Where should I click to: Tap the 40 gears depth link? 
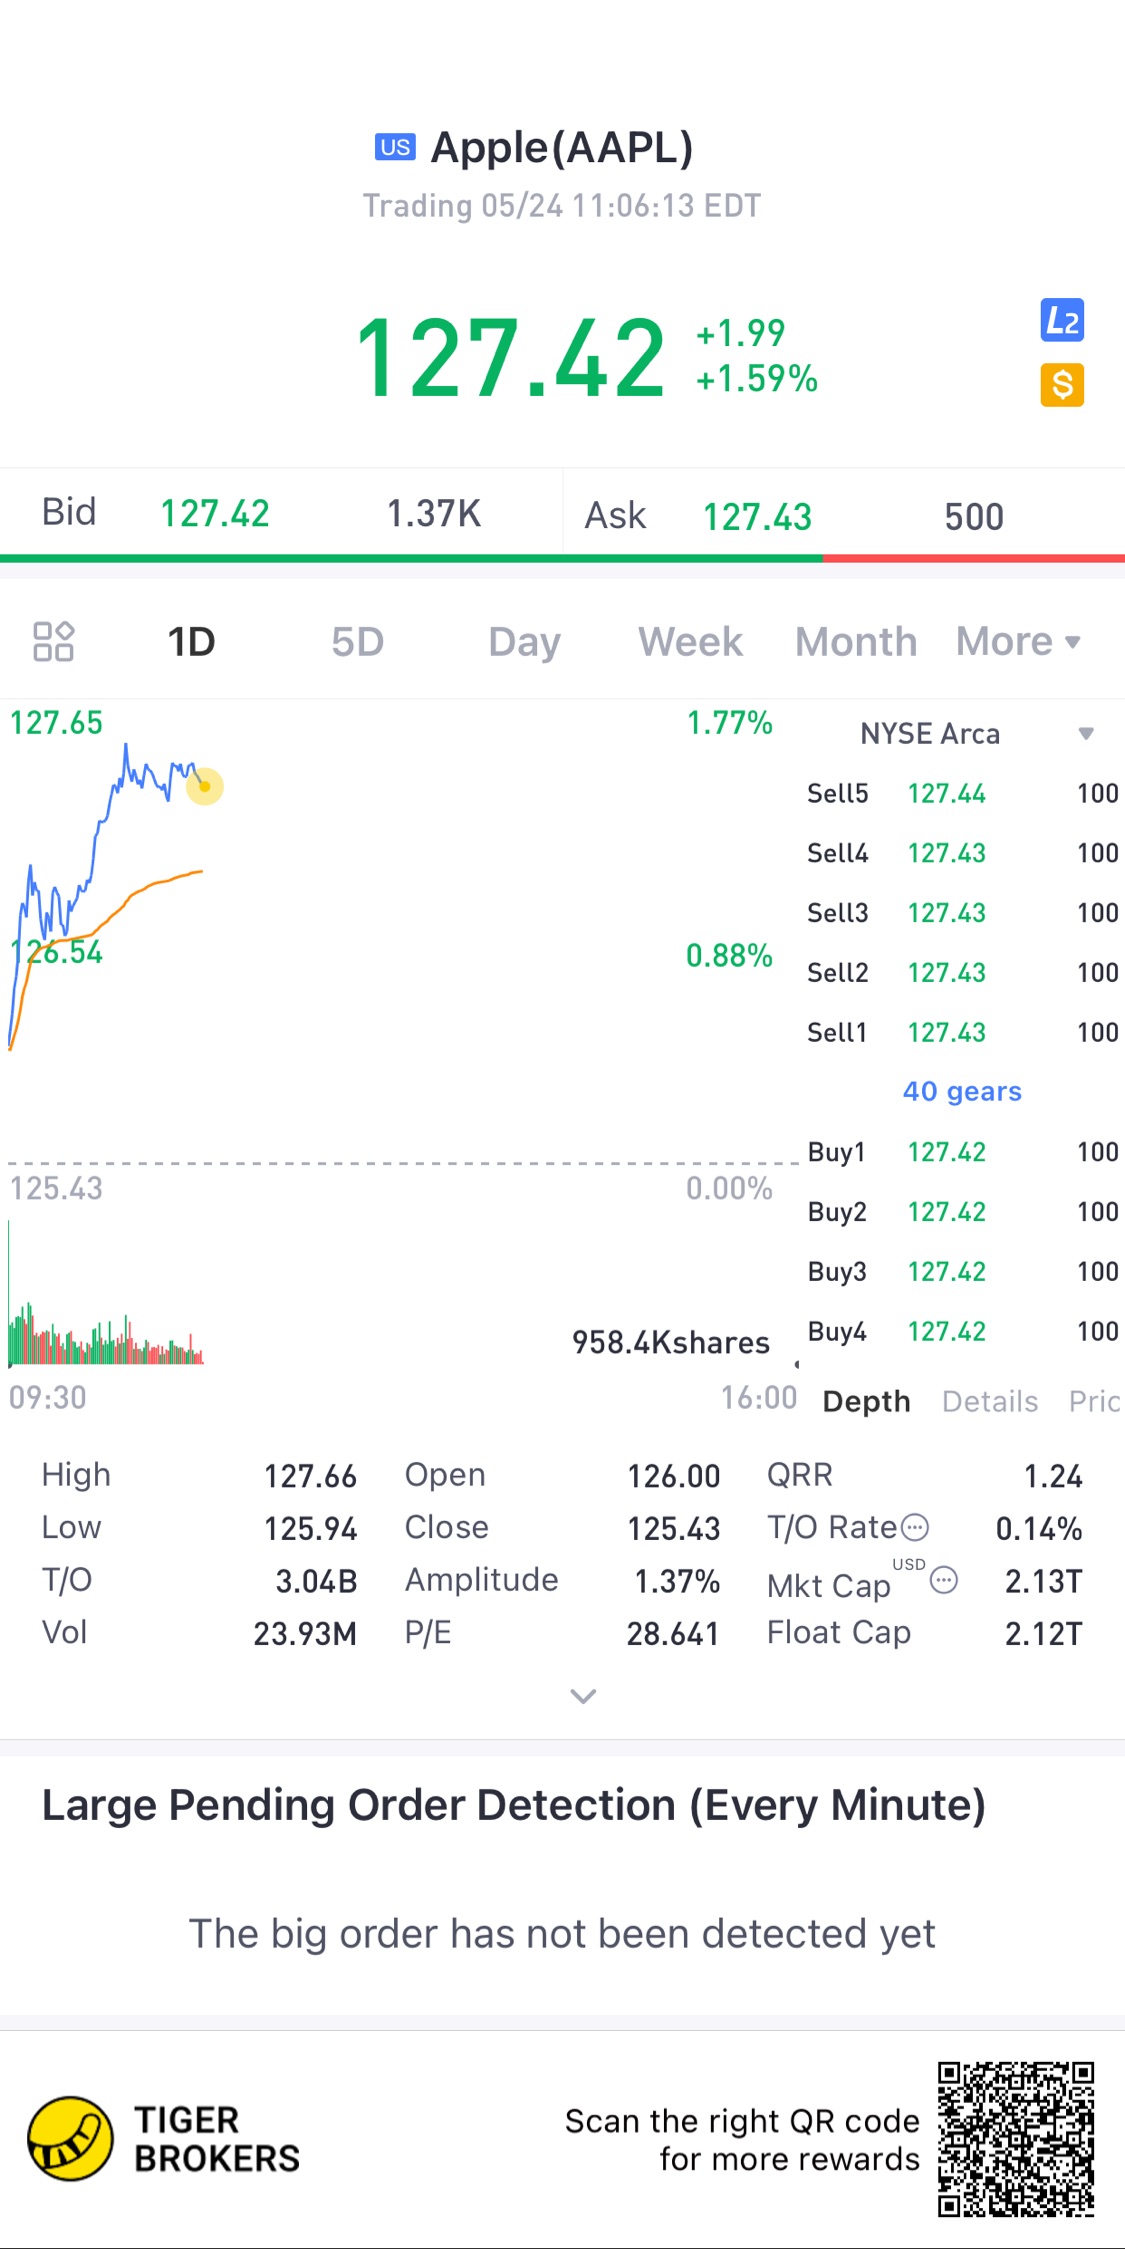[962, 1091]
